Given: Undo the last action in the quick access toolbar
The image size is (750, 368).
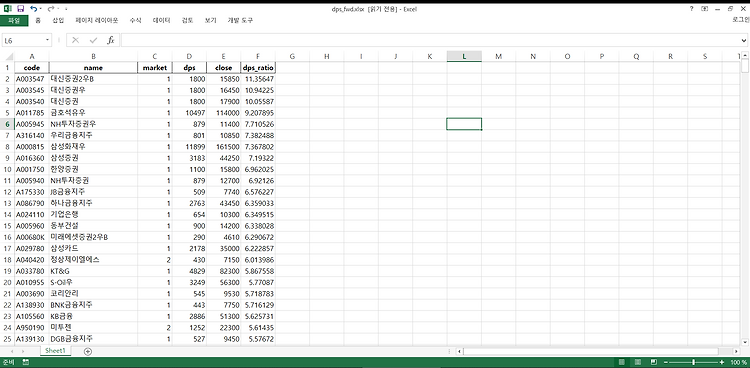Looking at the screenshot, I should [33, 9].
